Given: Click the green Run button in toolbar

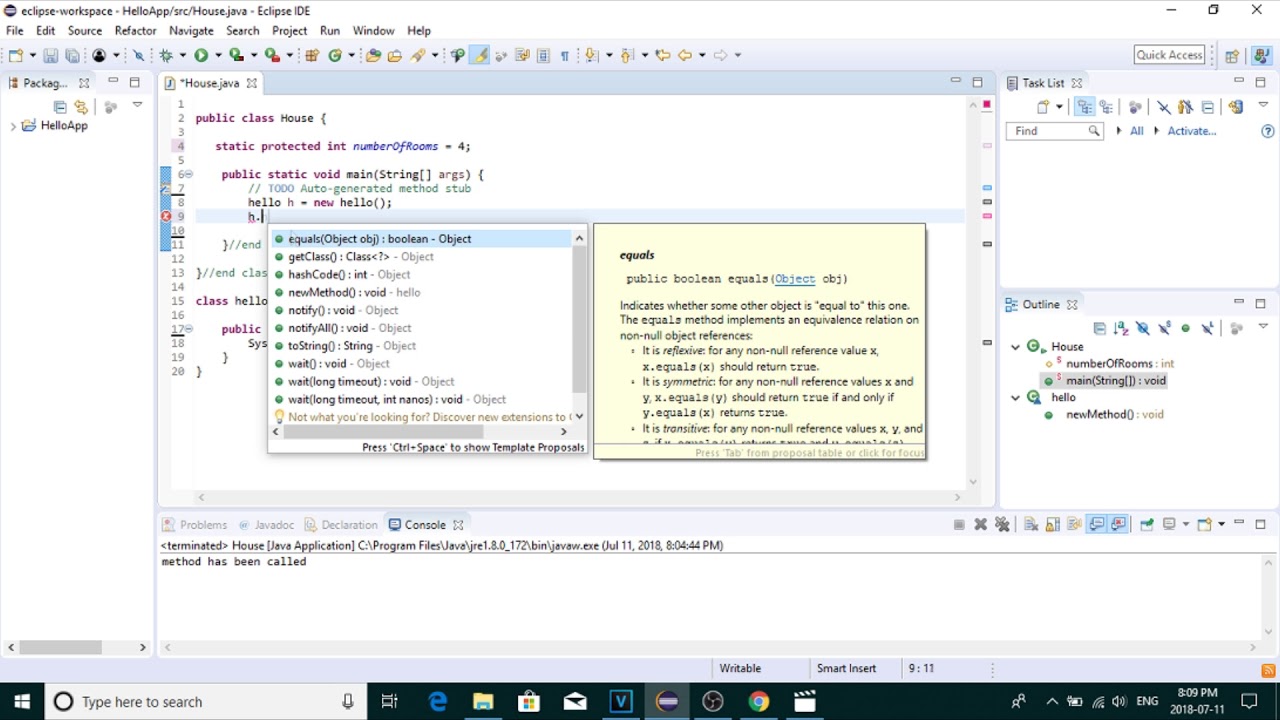Looking at the screenshot, I should point(201,55).
